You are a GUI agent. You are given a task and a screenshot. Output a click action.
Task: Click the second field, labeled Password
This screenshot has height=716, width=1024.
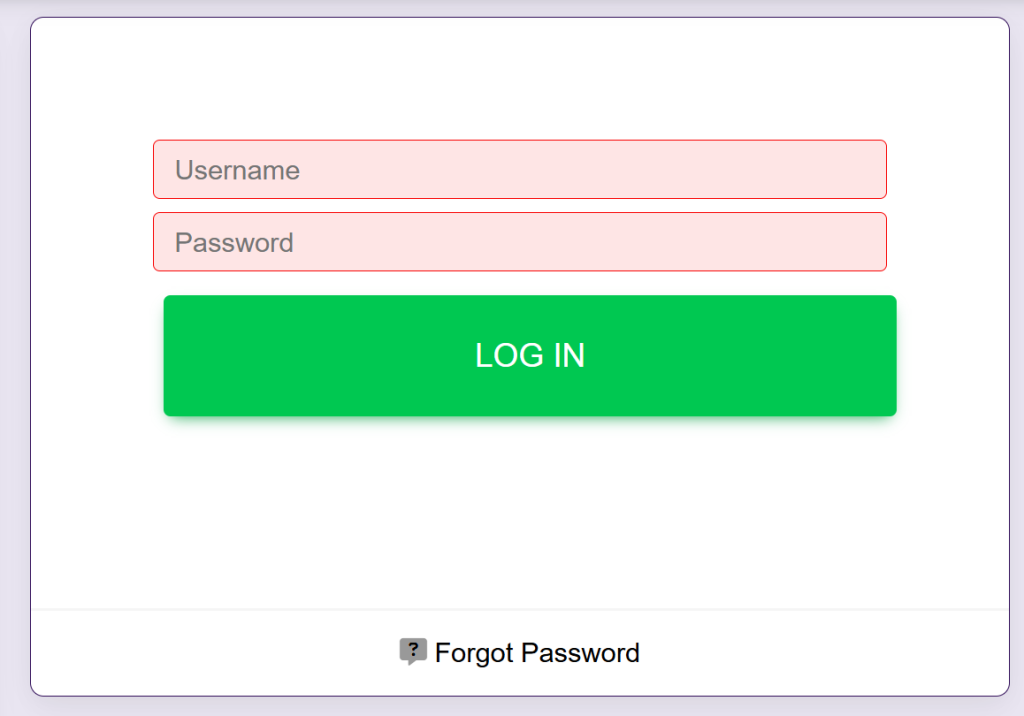pyautogui.click(x=519, y=242)
